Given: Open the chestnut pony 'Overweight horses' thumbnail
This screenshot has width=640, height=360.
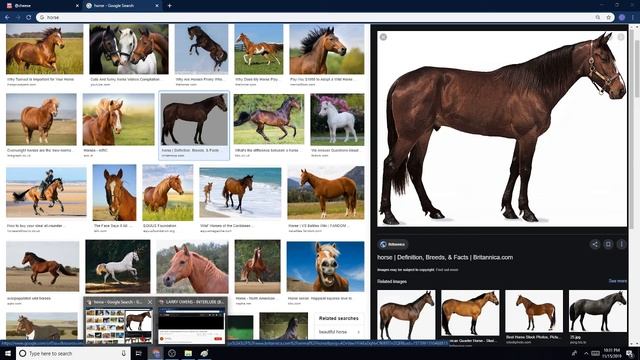Looking at the screenshot, I should click(x=41, y=119).
